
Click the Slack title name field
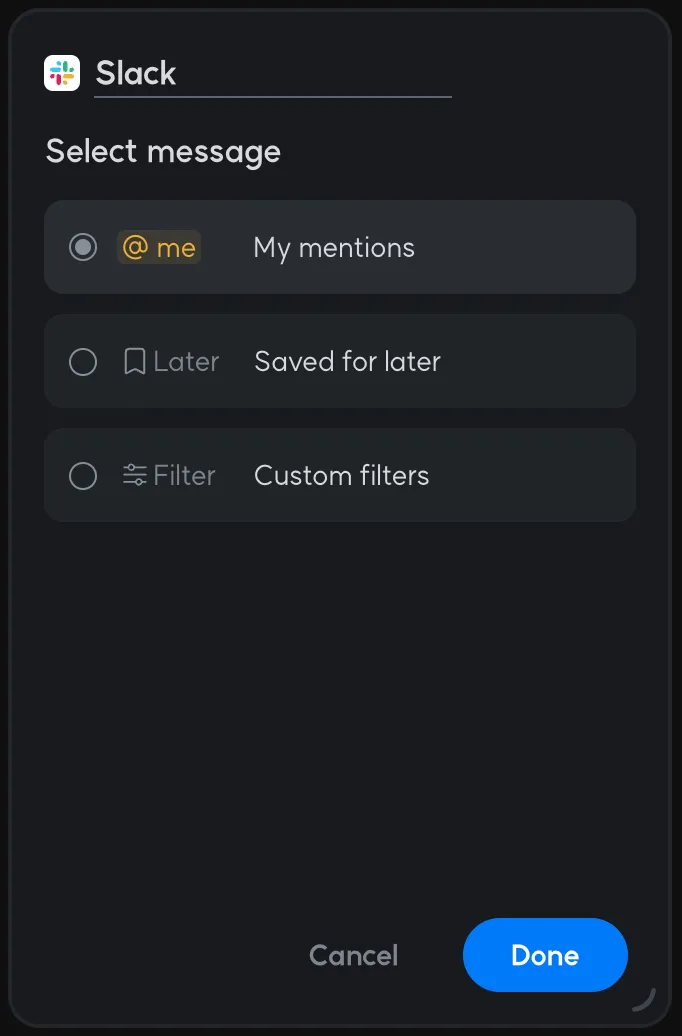(x=270, y=73)
